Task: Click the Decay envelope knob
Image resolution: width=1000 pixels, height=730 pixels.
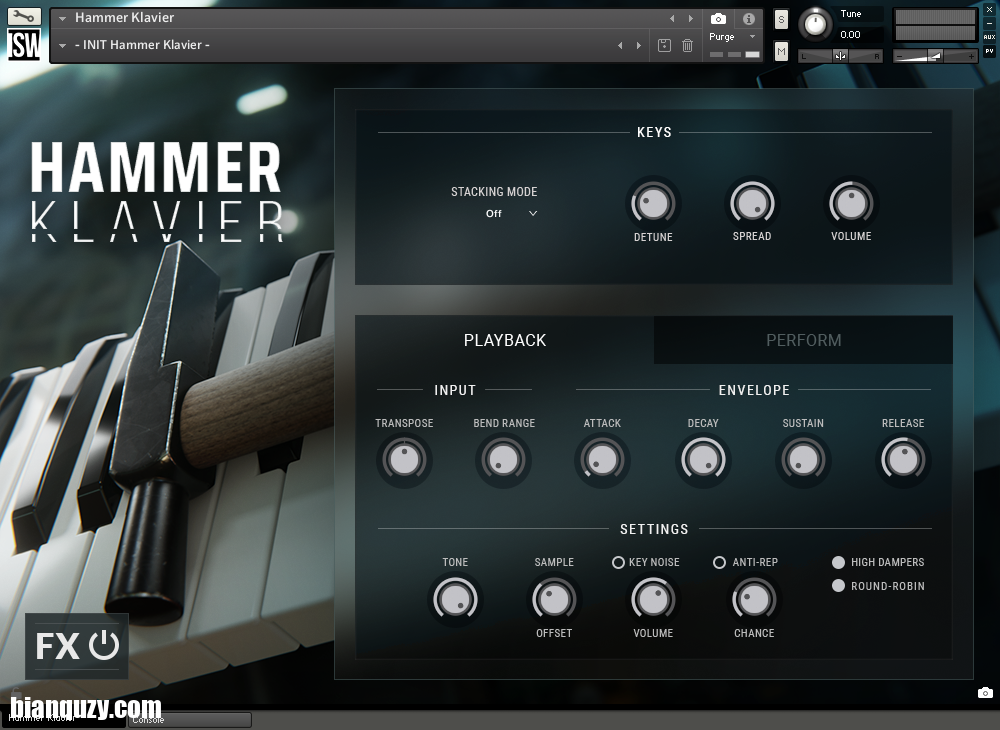Action: pyautogui.click(x=703, y=460)
